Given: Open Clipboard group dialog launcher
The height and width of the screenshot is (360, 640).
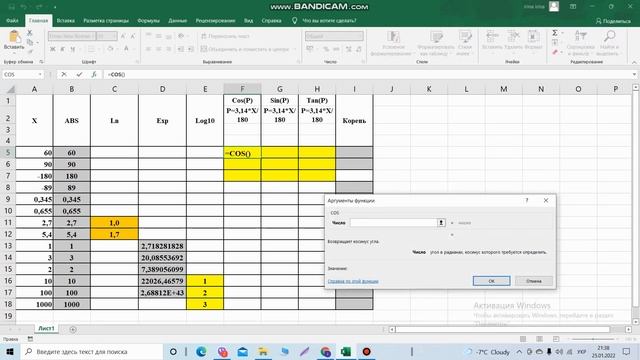Looking at the screenshot, I should [41, 62].
